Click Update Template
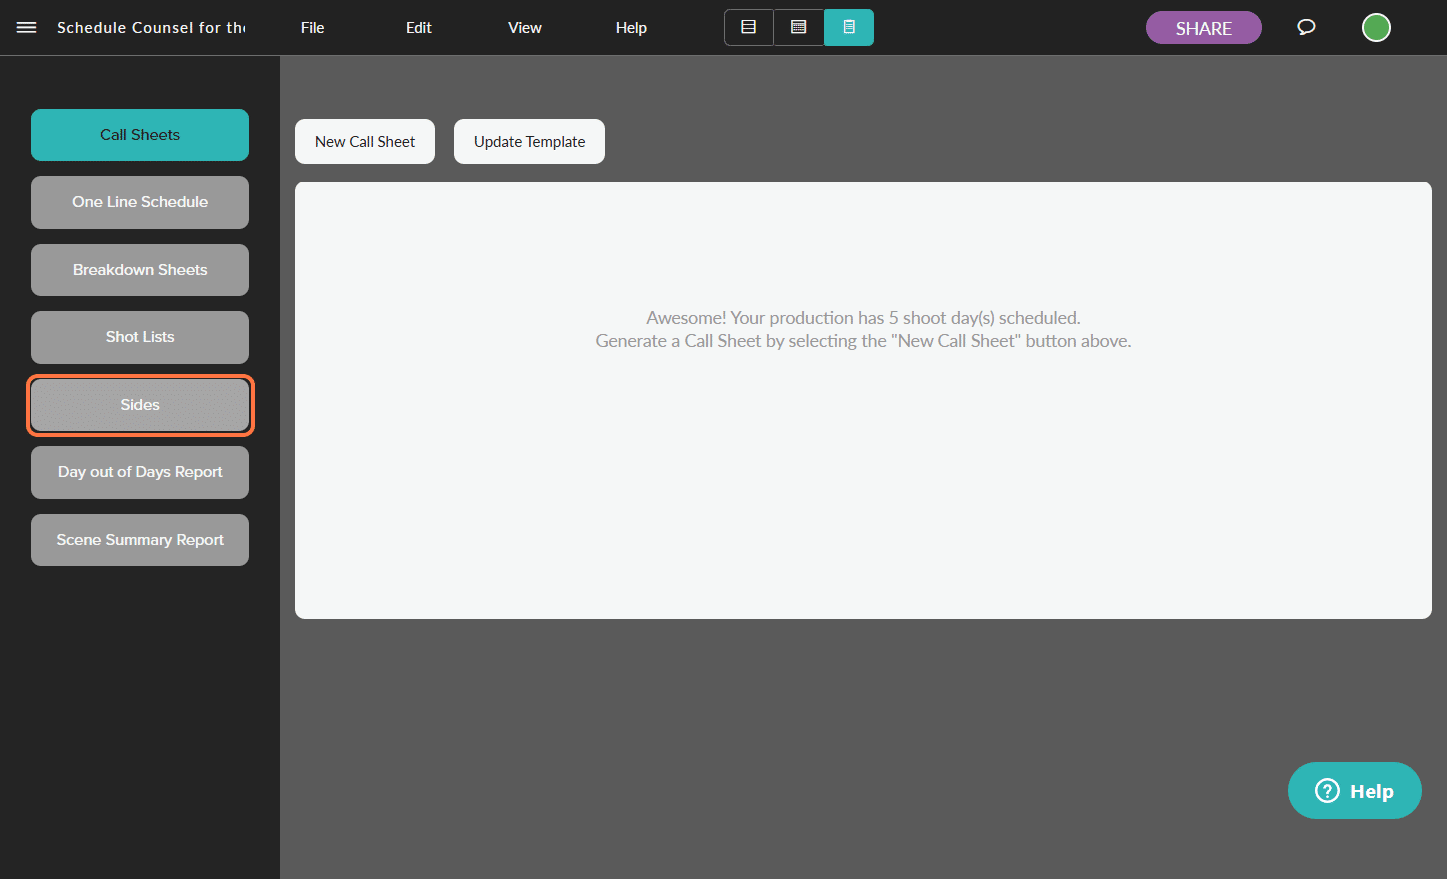Viewport: 1447px width, 879px height. click(x=529, y=141)
